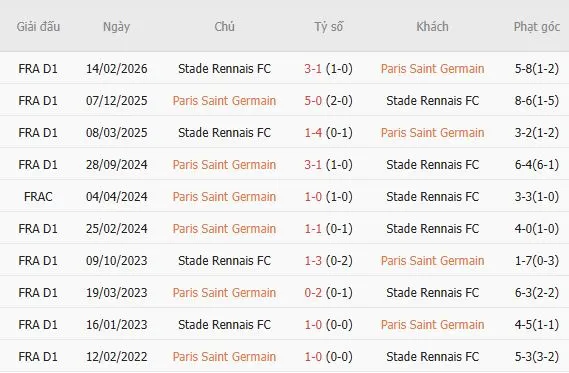569x373 pixels.
Task: Click the Chủ column header
Action: pos(224,26)
